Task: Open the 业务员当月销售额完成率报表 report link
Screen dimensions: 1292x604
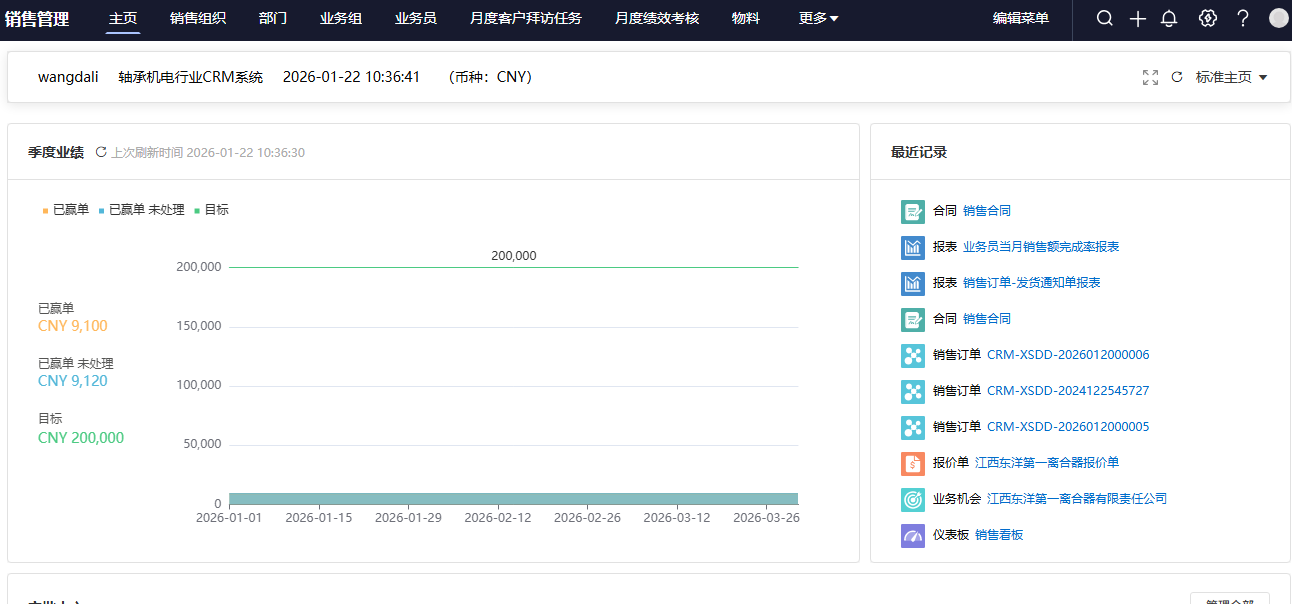Action: (1040, 247)
